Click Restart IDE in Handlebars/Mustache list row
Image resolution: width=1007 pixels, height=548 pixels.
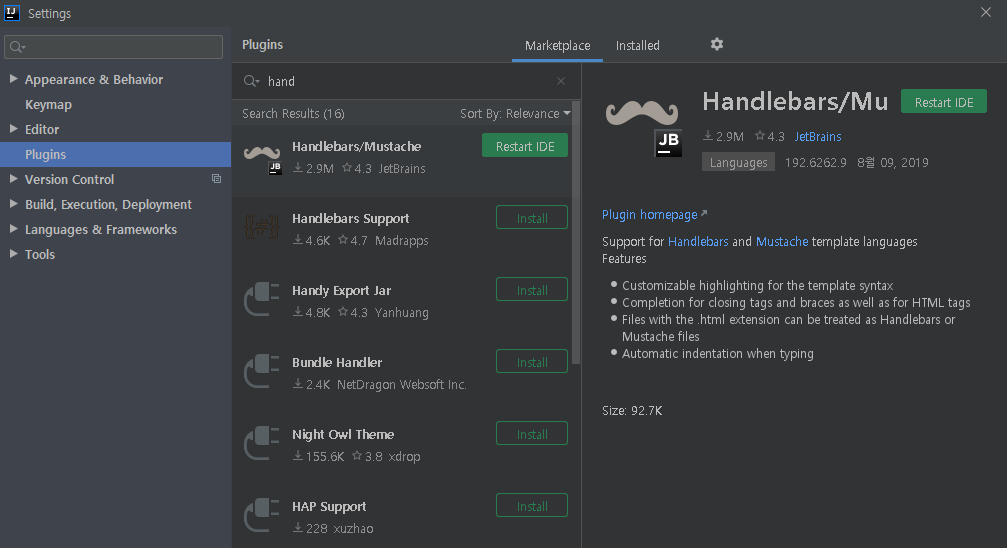525,146
